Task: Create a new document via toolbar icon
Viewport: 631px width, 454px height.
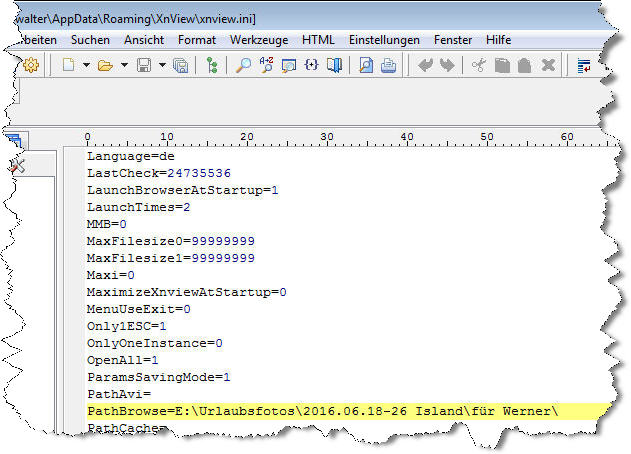Action: (67, 66)
